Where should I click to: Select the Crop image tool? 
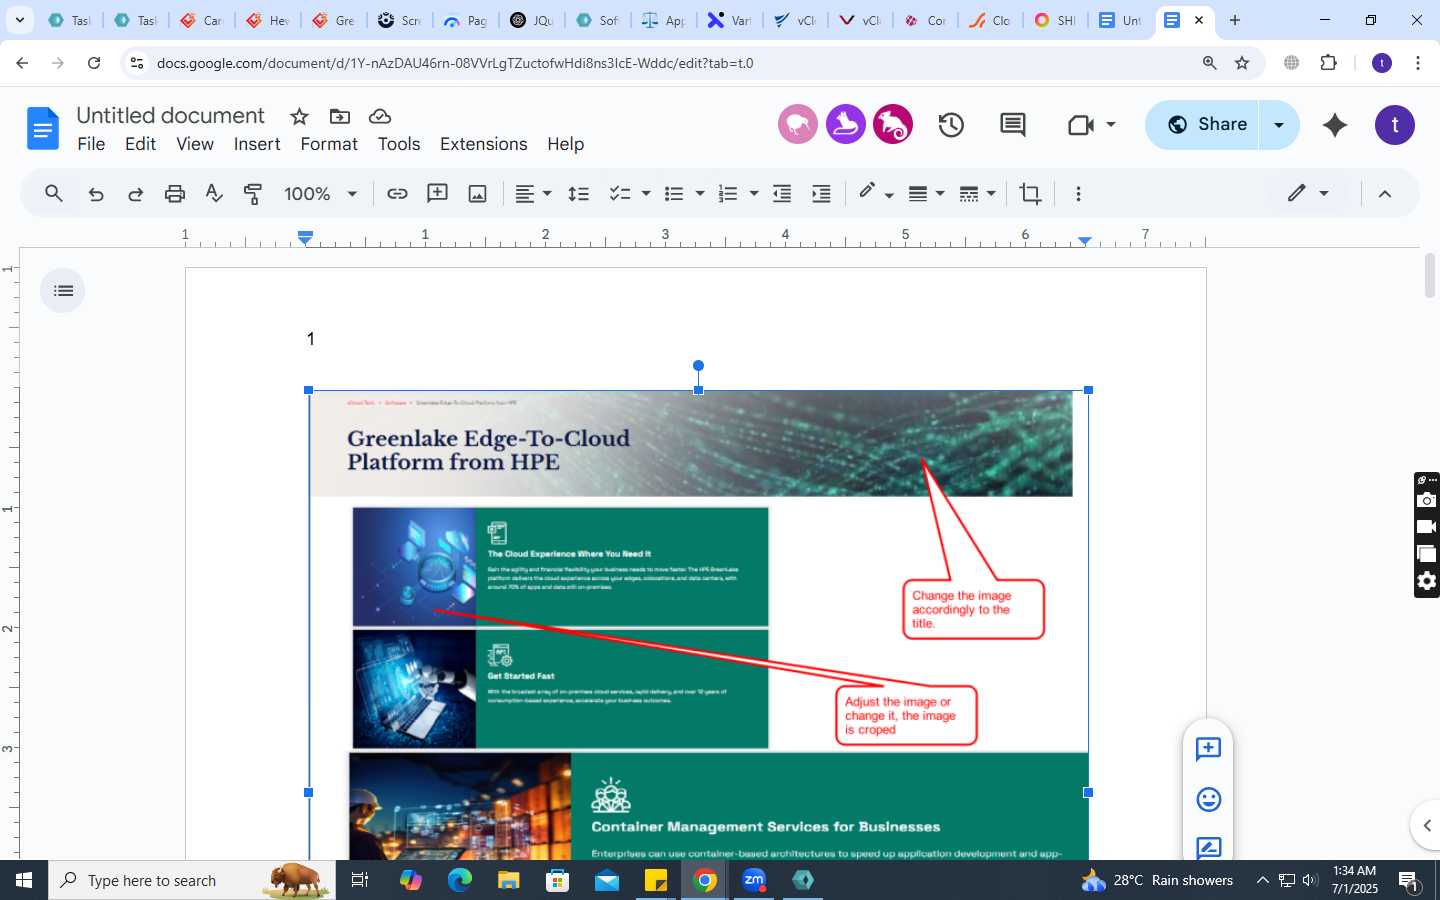click(x=1030, y=194)
